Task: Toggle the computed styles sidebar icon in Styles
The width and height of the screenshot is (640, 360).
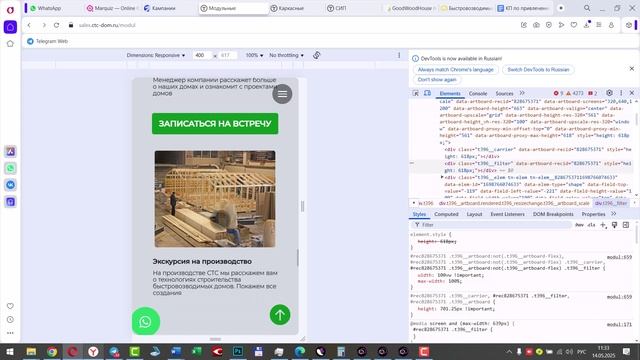Action: tap(626, 225)
